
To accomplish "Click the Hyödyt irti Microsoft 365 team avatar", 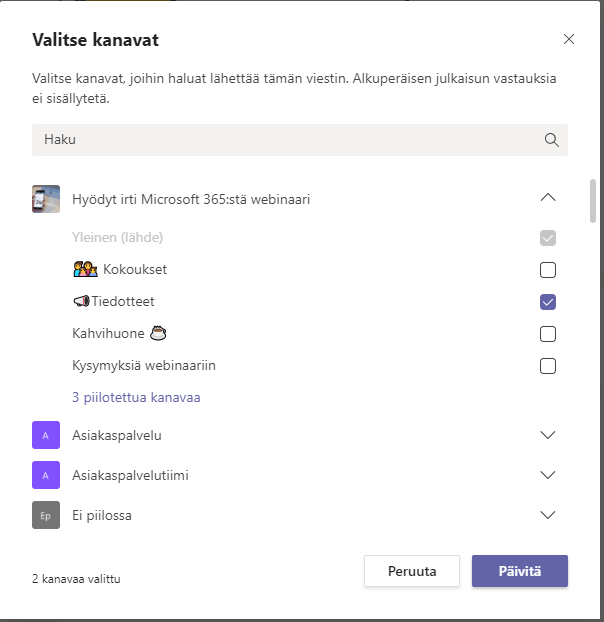I will 46,199.
